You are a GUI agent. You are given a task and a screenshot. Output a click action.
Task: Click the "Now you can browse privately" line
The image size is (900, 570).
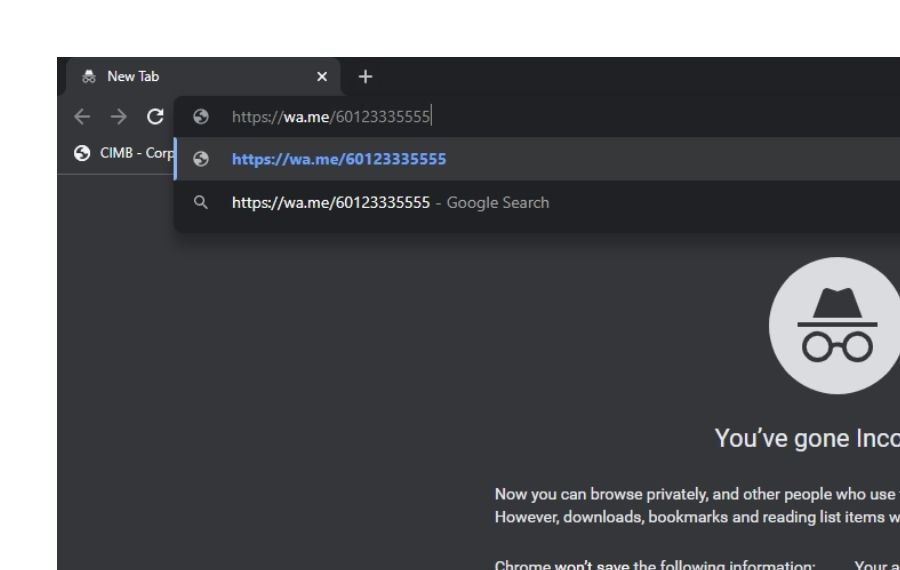click(x=697, y=494)
